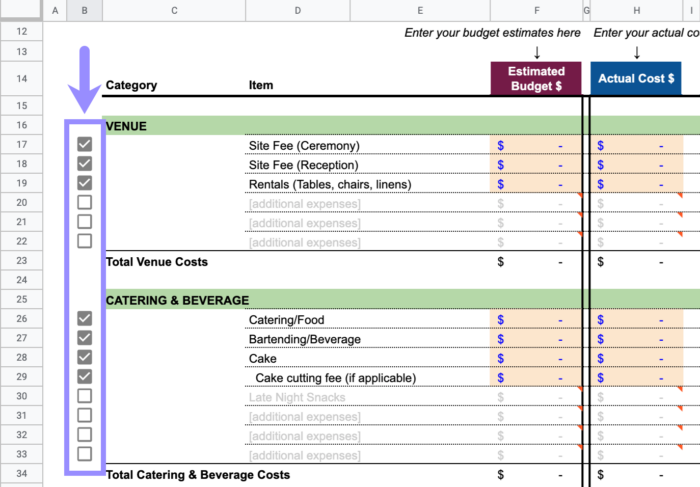Select row 14 header

[x=21, y=79]
